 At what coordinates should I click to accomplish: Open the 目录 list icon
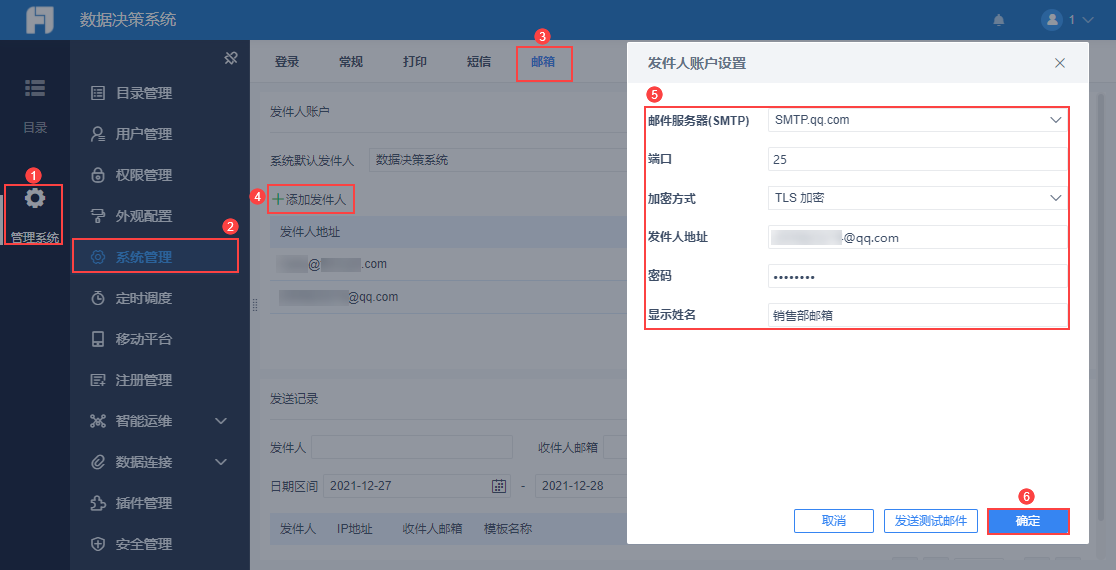35,88
